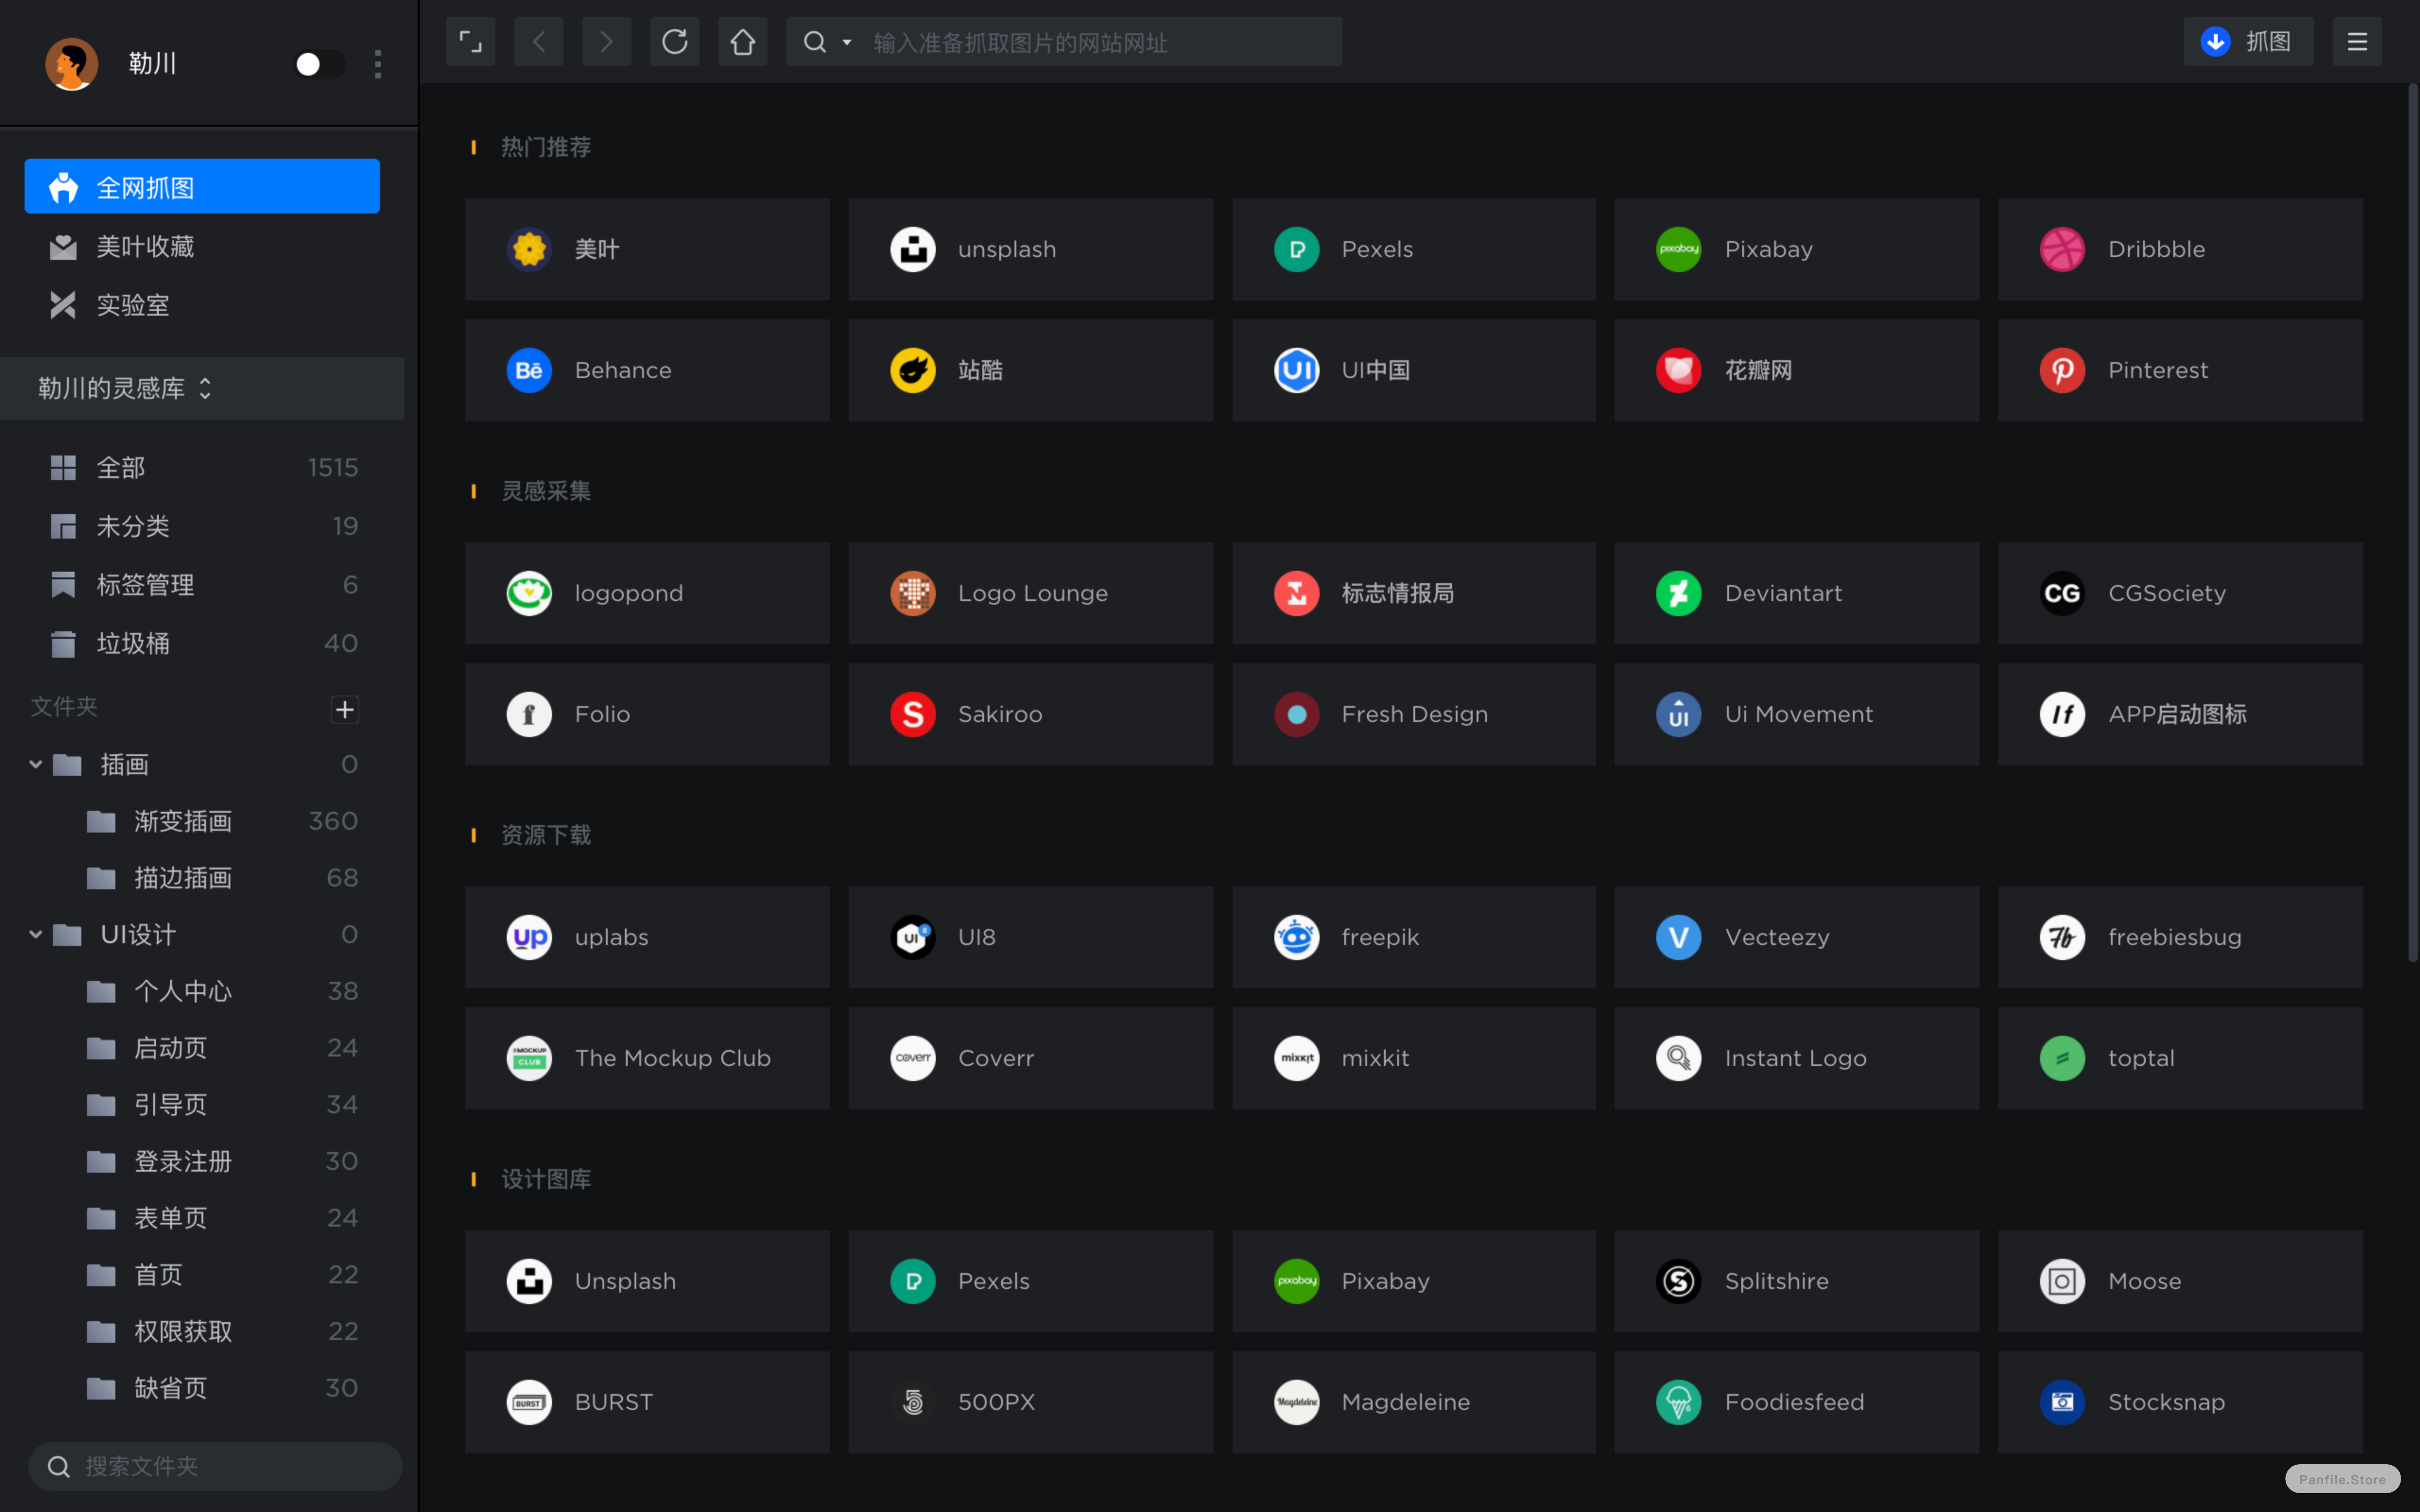Go forward with the right arrow button
Screen dimensions: 2420x1512
point(607,42)
